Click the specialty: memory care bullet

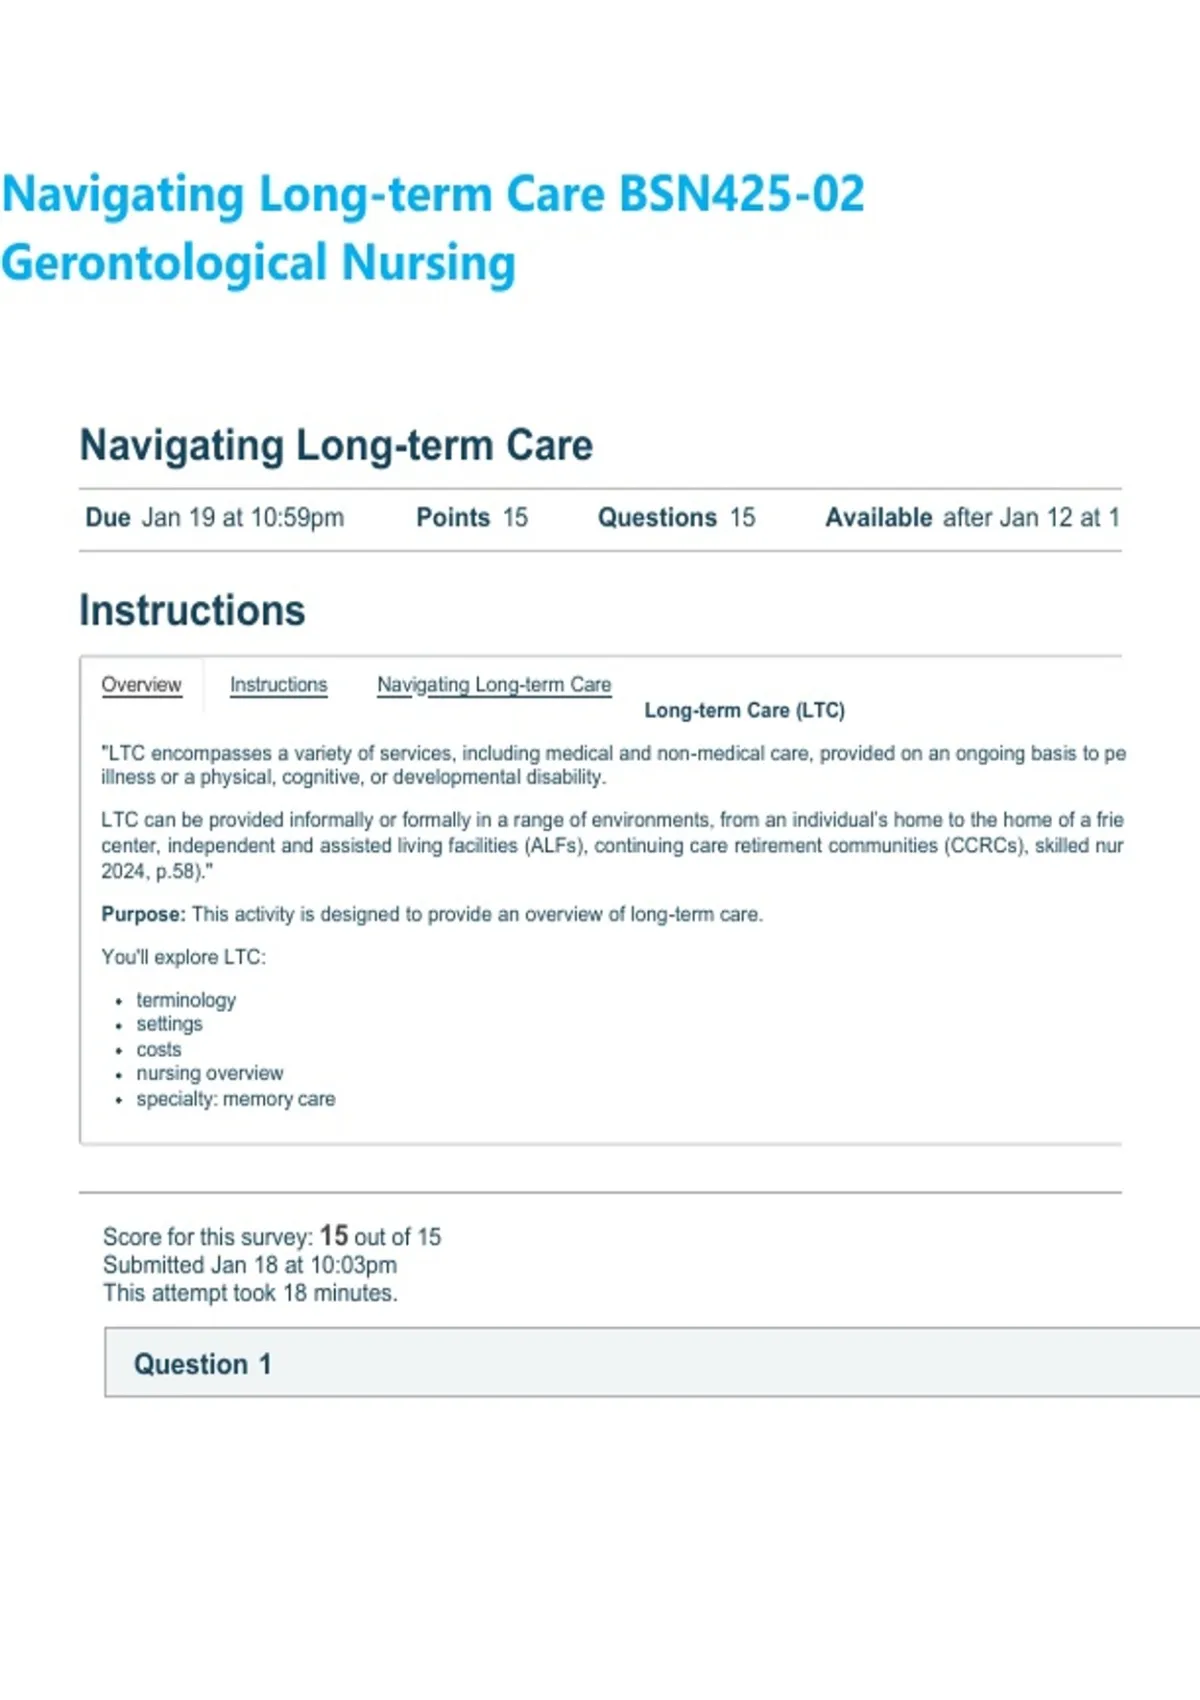(236, 1099)
